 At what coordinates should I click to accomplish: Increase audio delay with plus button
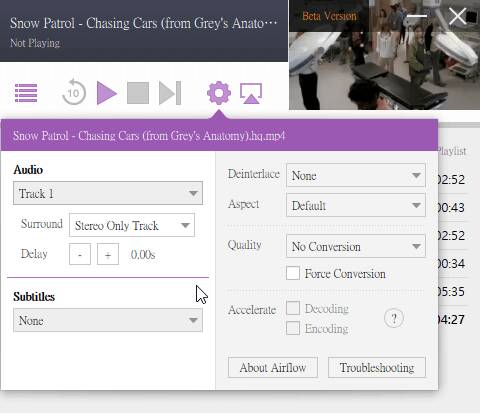tap(108, 254)
